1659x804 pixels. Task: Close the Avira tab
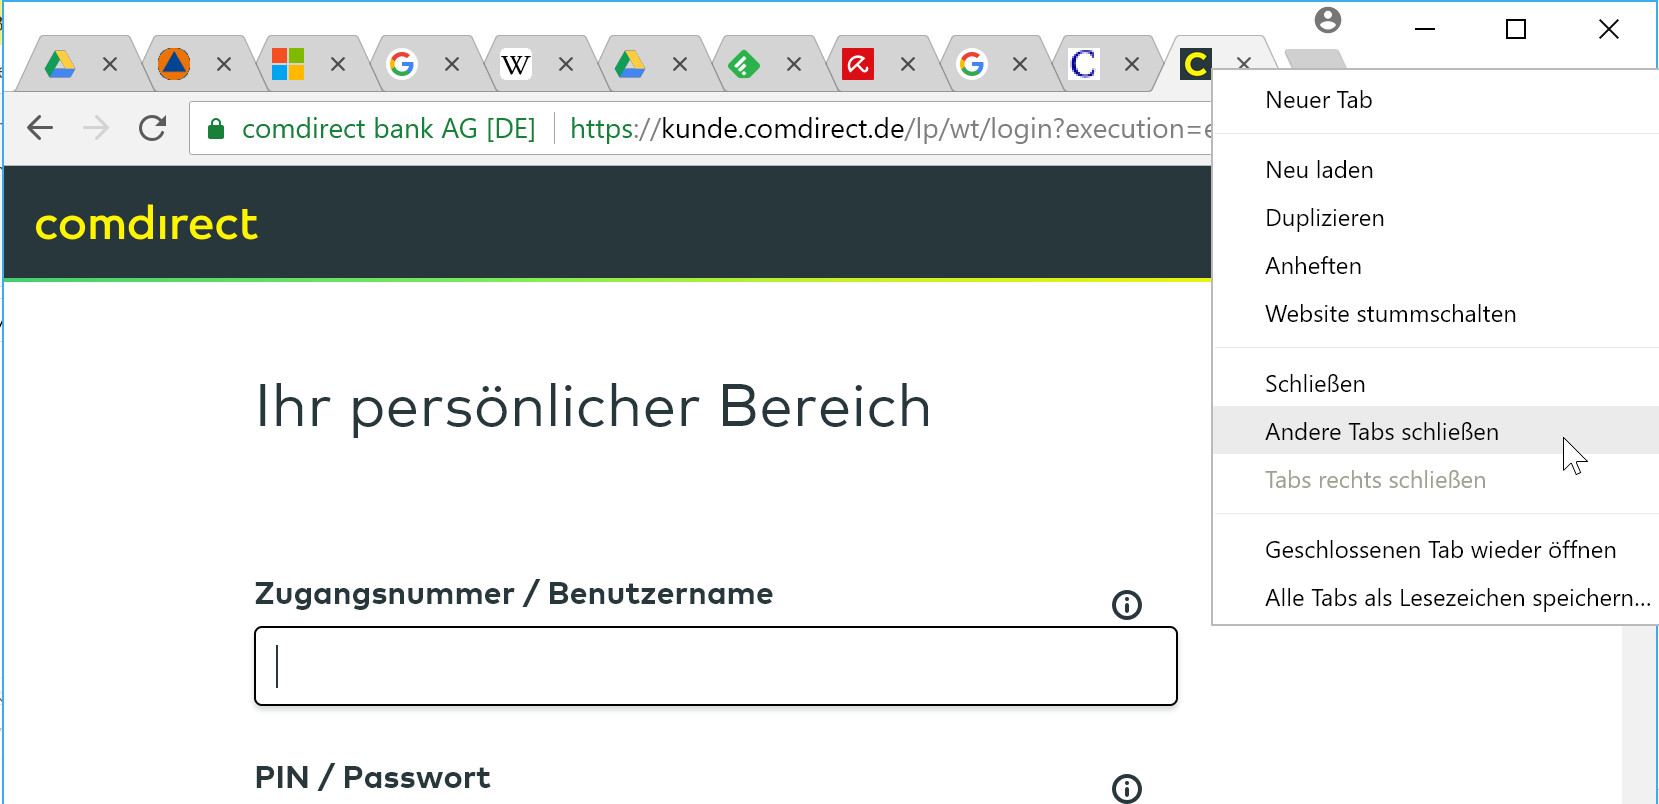(x=908, y=64)
